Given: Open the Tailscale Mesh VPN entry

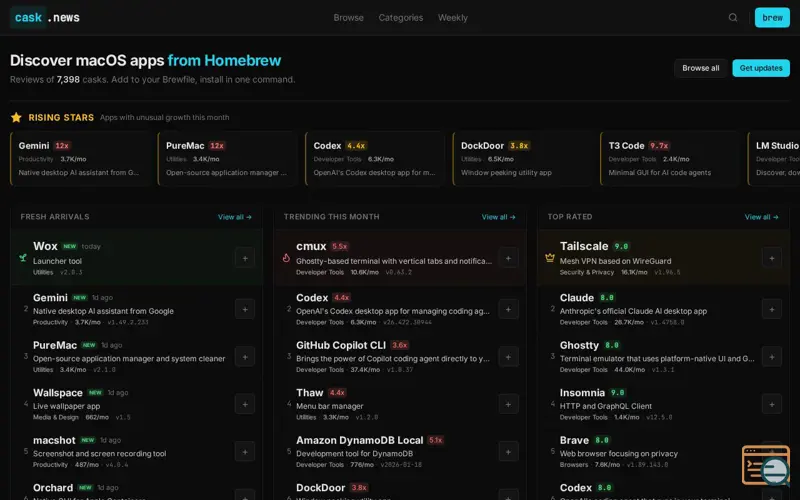Looking at the screenshot, I should (664, 258).
